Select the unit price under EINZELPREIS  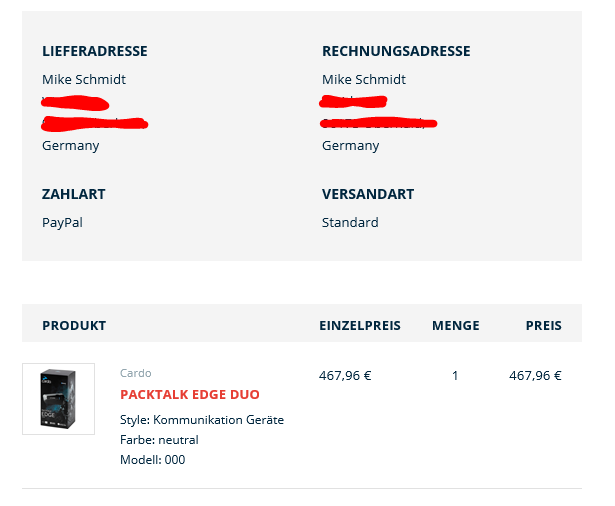[345, 376]
